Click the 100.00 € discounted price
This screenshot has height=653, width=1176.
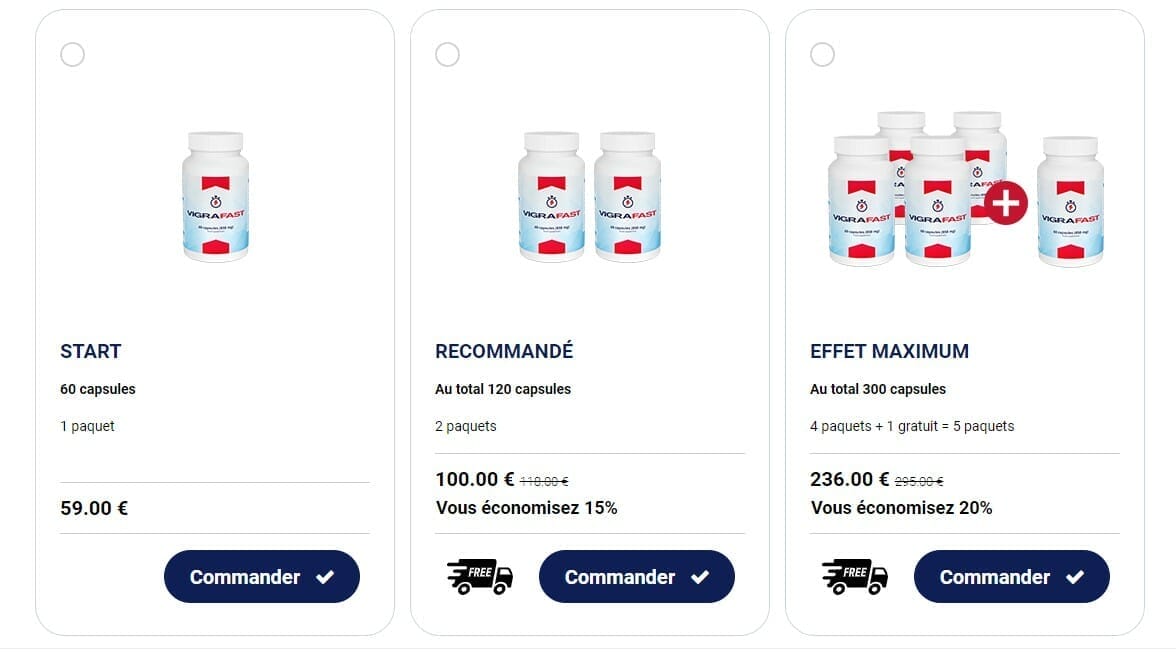[x=475, y=479]
